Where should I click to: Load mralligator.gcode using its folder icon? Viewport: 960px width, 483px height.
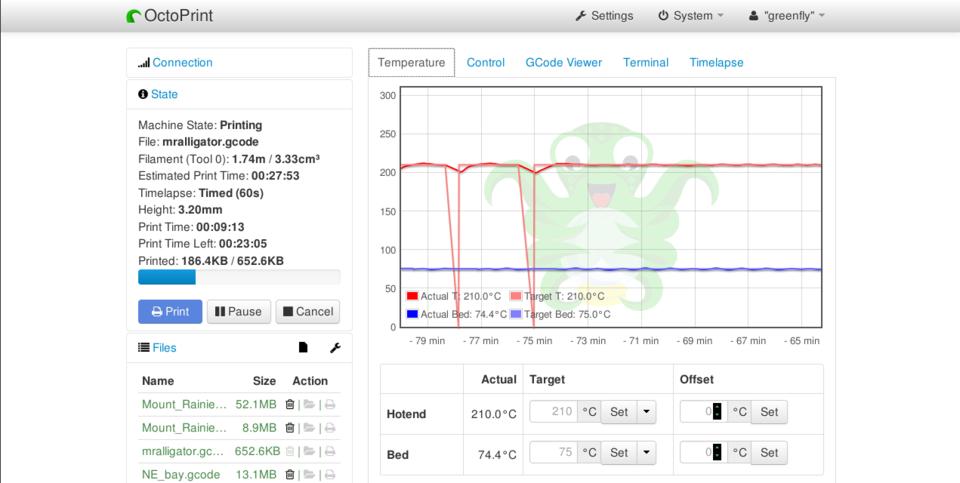click(x=309, y=451)
